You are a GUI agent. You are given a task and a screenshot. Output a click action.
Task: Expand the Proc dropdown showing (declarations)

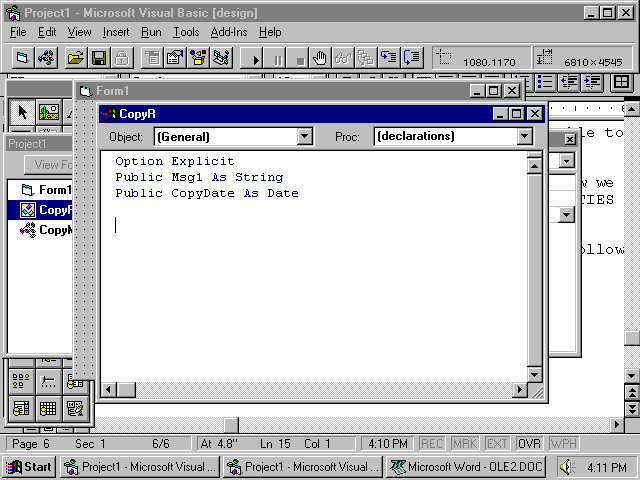[525, 137]
